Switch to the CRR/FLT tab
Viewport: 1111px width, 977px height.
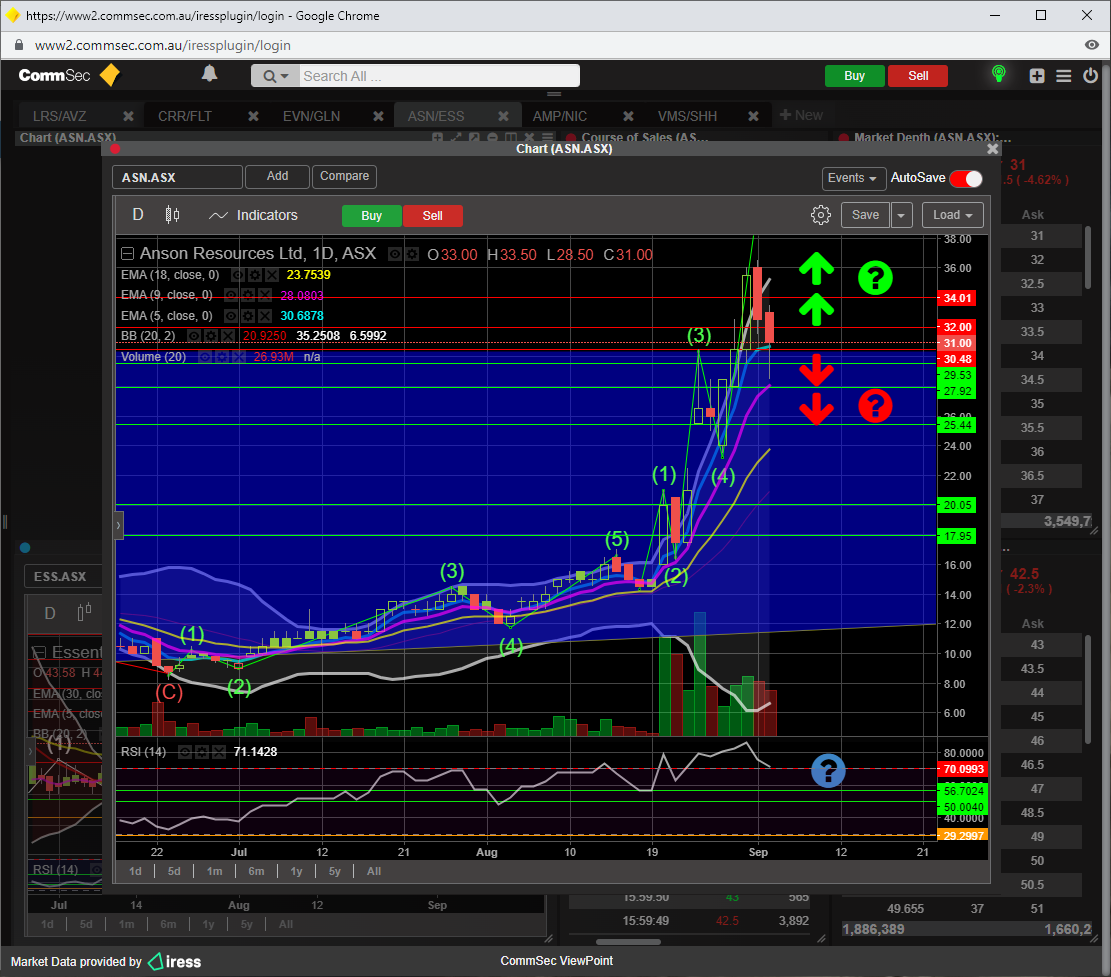(x=185, y=116)
